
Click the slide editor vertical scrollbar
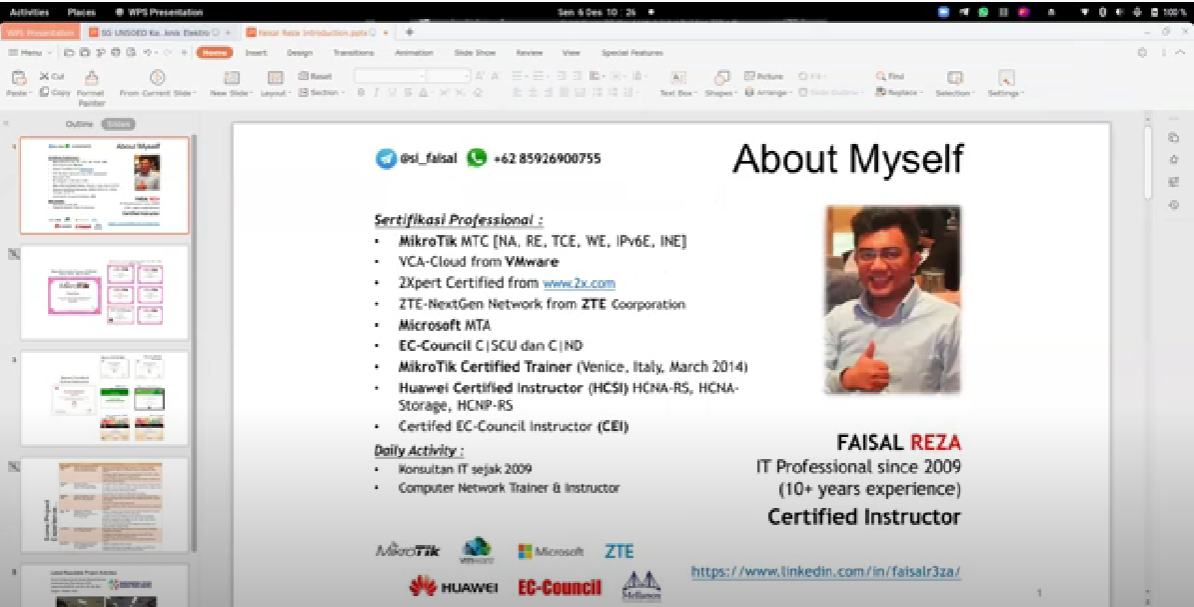click(x=1148, y=164)
